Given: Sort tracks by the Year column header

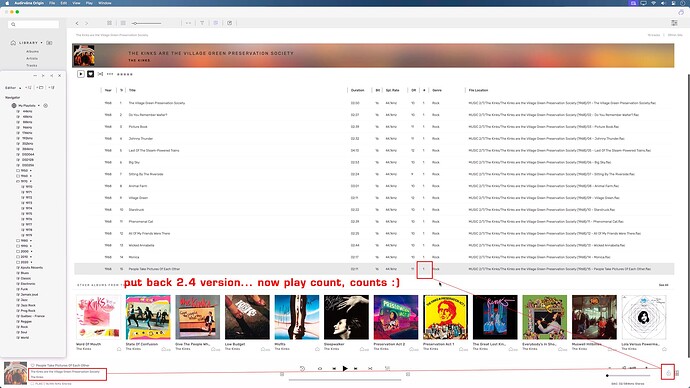Looking at the screenshot, I should click(108, 90).
